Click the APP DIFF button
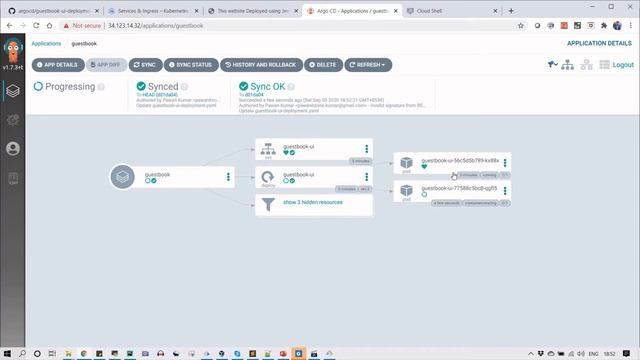 [x=106, y=65]
